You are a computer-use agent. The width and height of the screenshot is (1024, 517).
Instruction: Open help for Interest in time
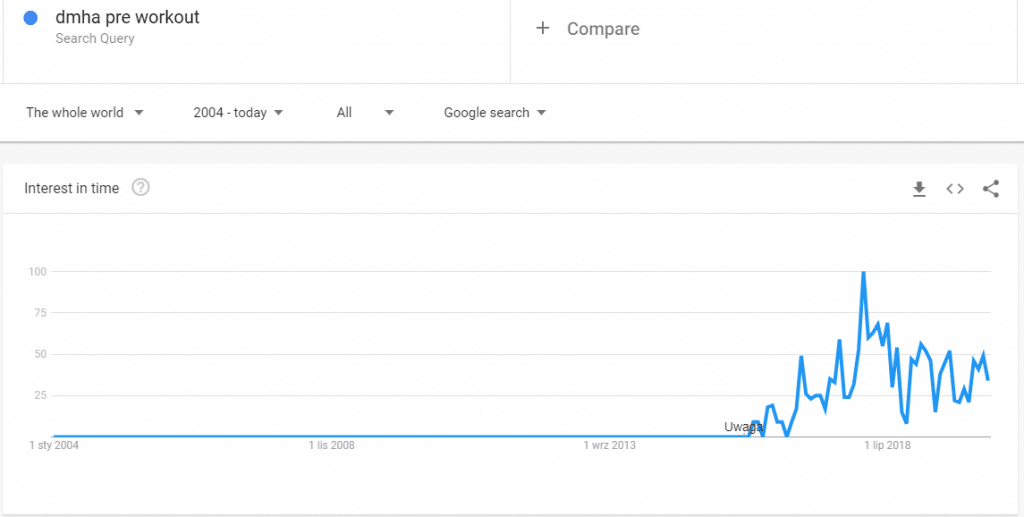pyautogui.click(x=141, y=188)
